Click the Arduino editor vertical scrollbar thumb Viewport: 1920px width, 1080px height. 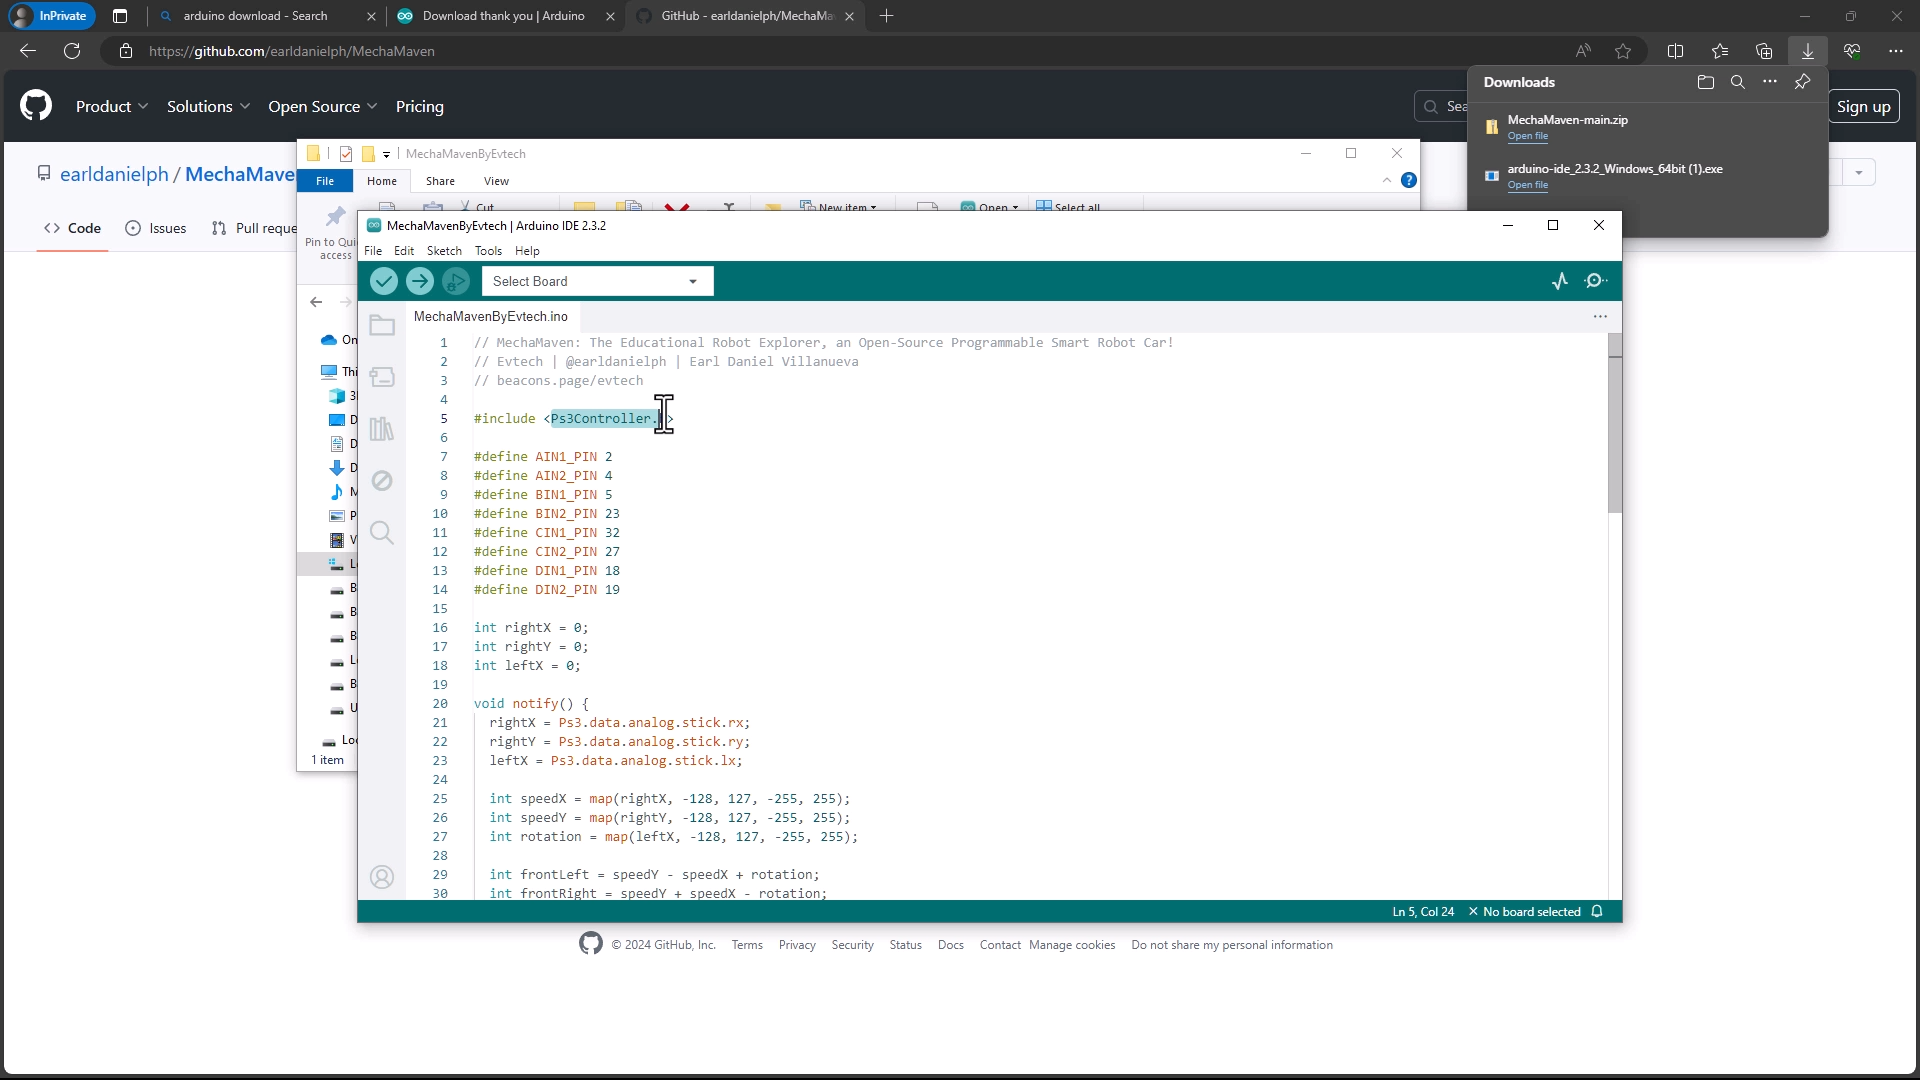[1614, 423]
